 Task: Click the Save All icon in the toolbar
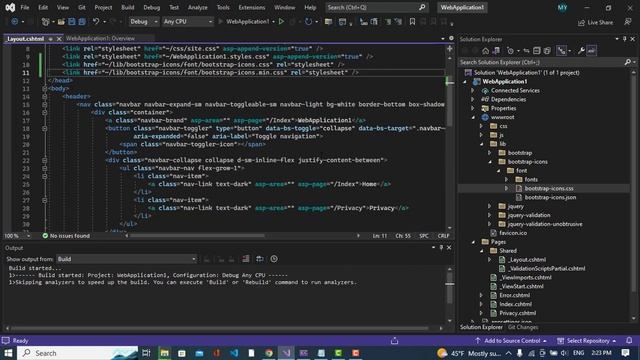82,22
